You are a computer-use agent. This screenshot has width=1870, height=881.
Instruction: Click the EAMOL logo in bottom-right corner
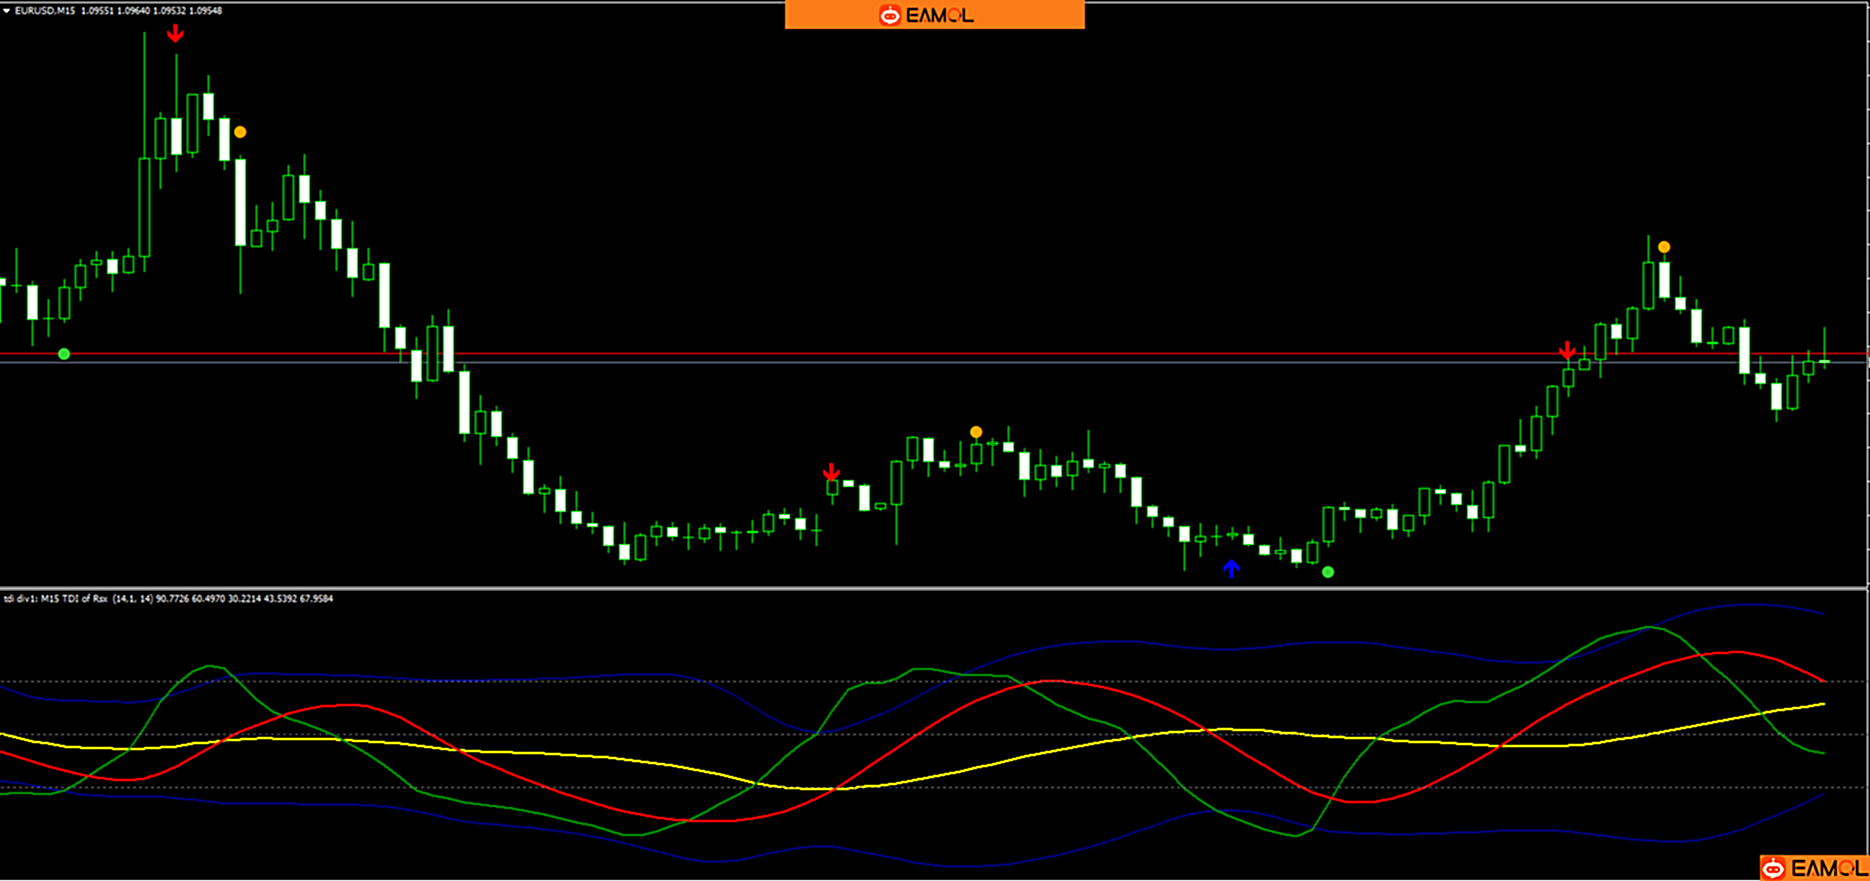1813,867
